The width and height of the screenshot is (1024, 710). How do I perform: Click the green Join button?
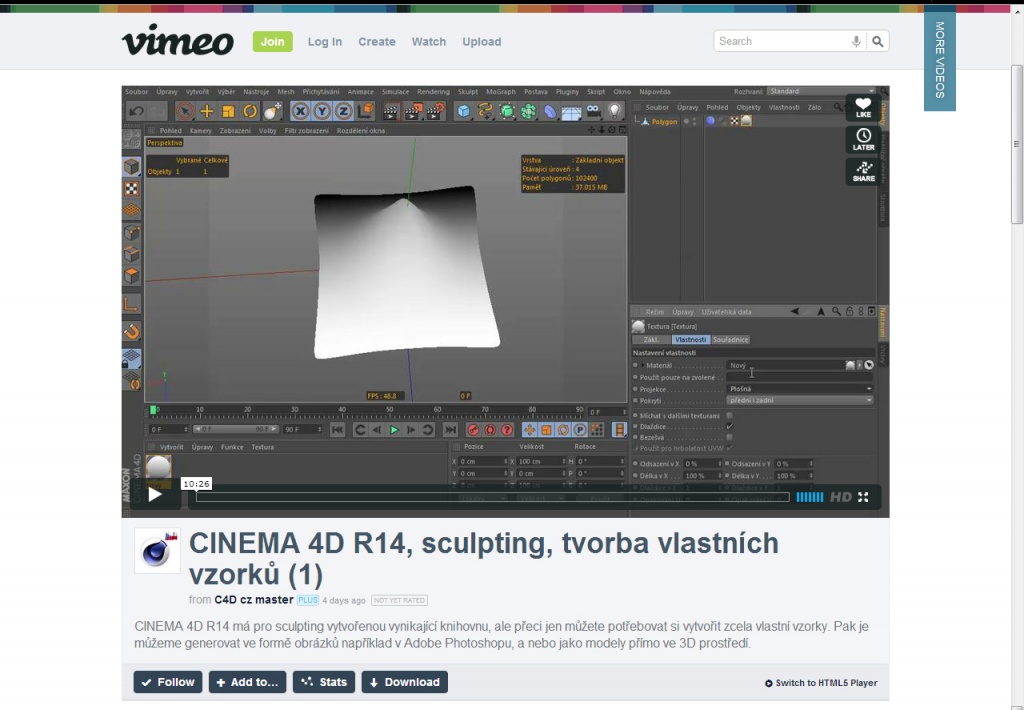272,41
